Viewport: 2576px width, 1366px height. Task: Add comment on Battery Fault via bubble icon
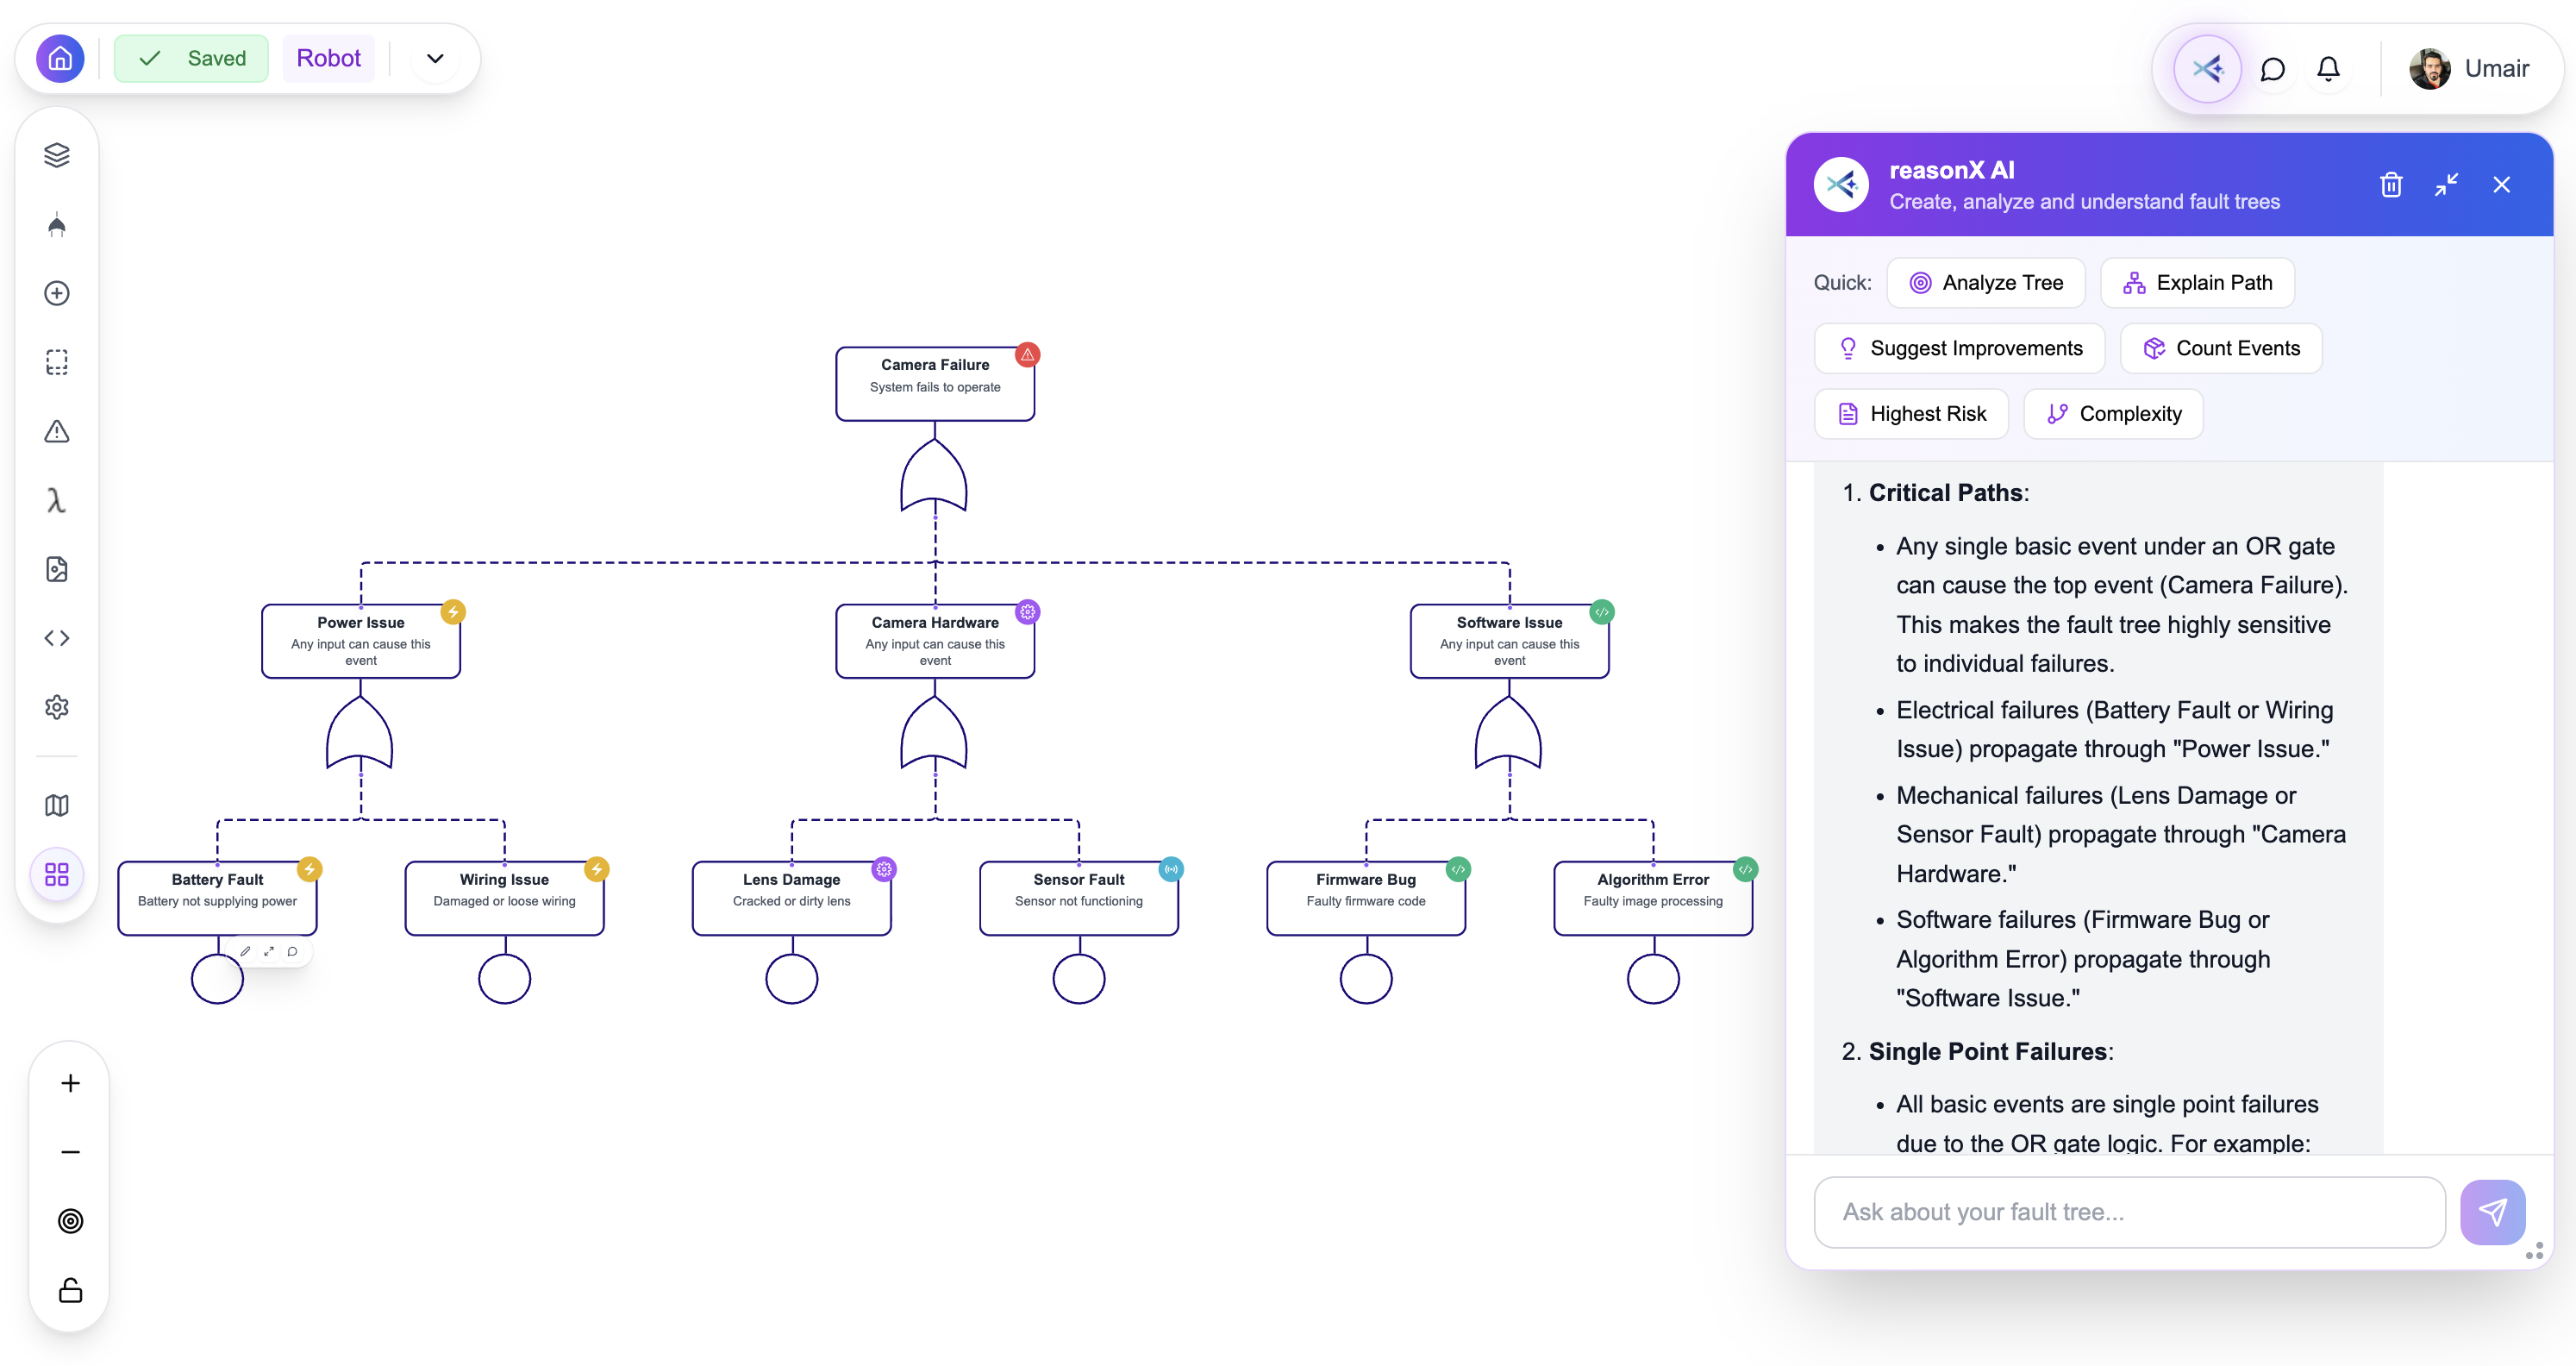point(292,951)
